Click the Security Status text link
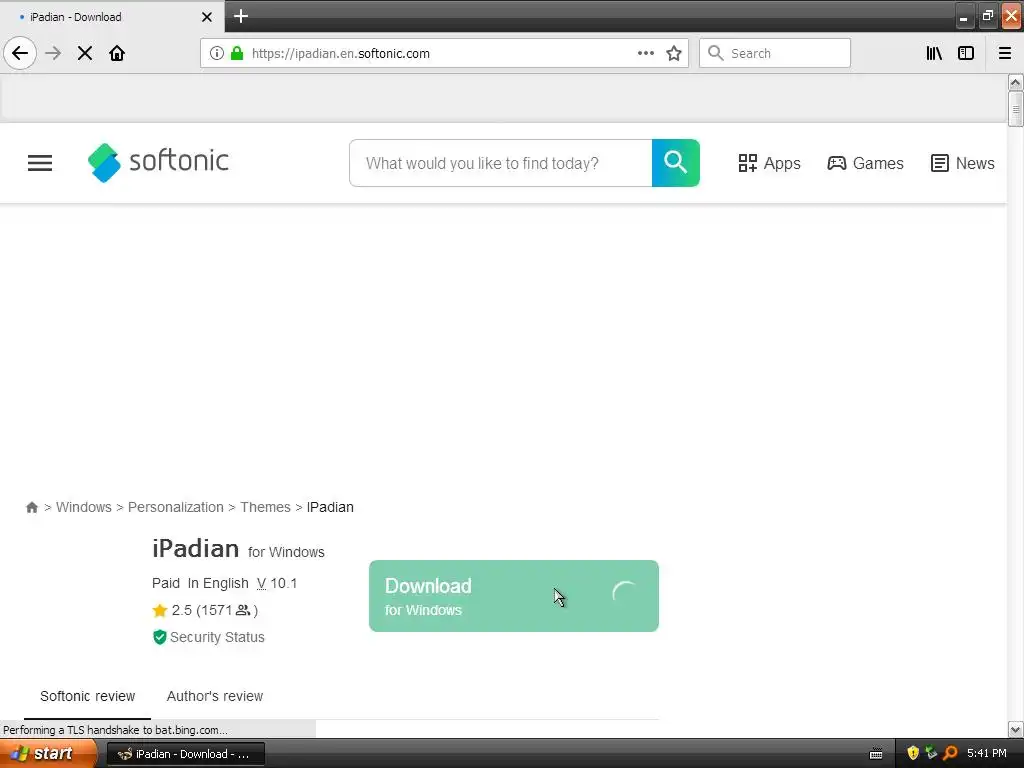Viewport: 1024px width, 768px height. pyautogui.click(x=217, y=637)
